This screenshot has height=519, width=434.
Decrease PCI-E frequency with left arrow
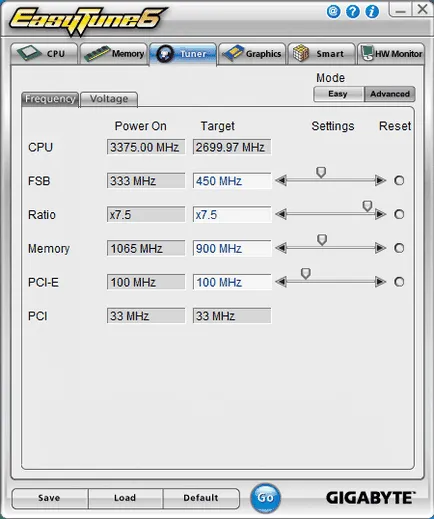pyautogui.click(x=281, y=282)
